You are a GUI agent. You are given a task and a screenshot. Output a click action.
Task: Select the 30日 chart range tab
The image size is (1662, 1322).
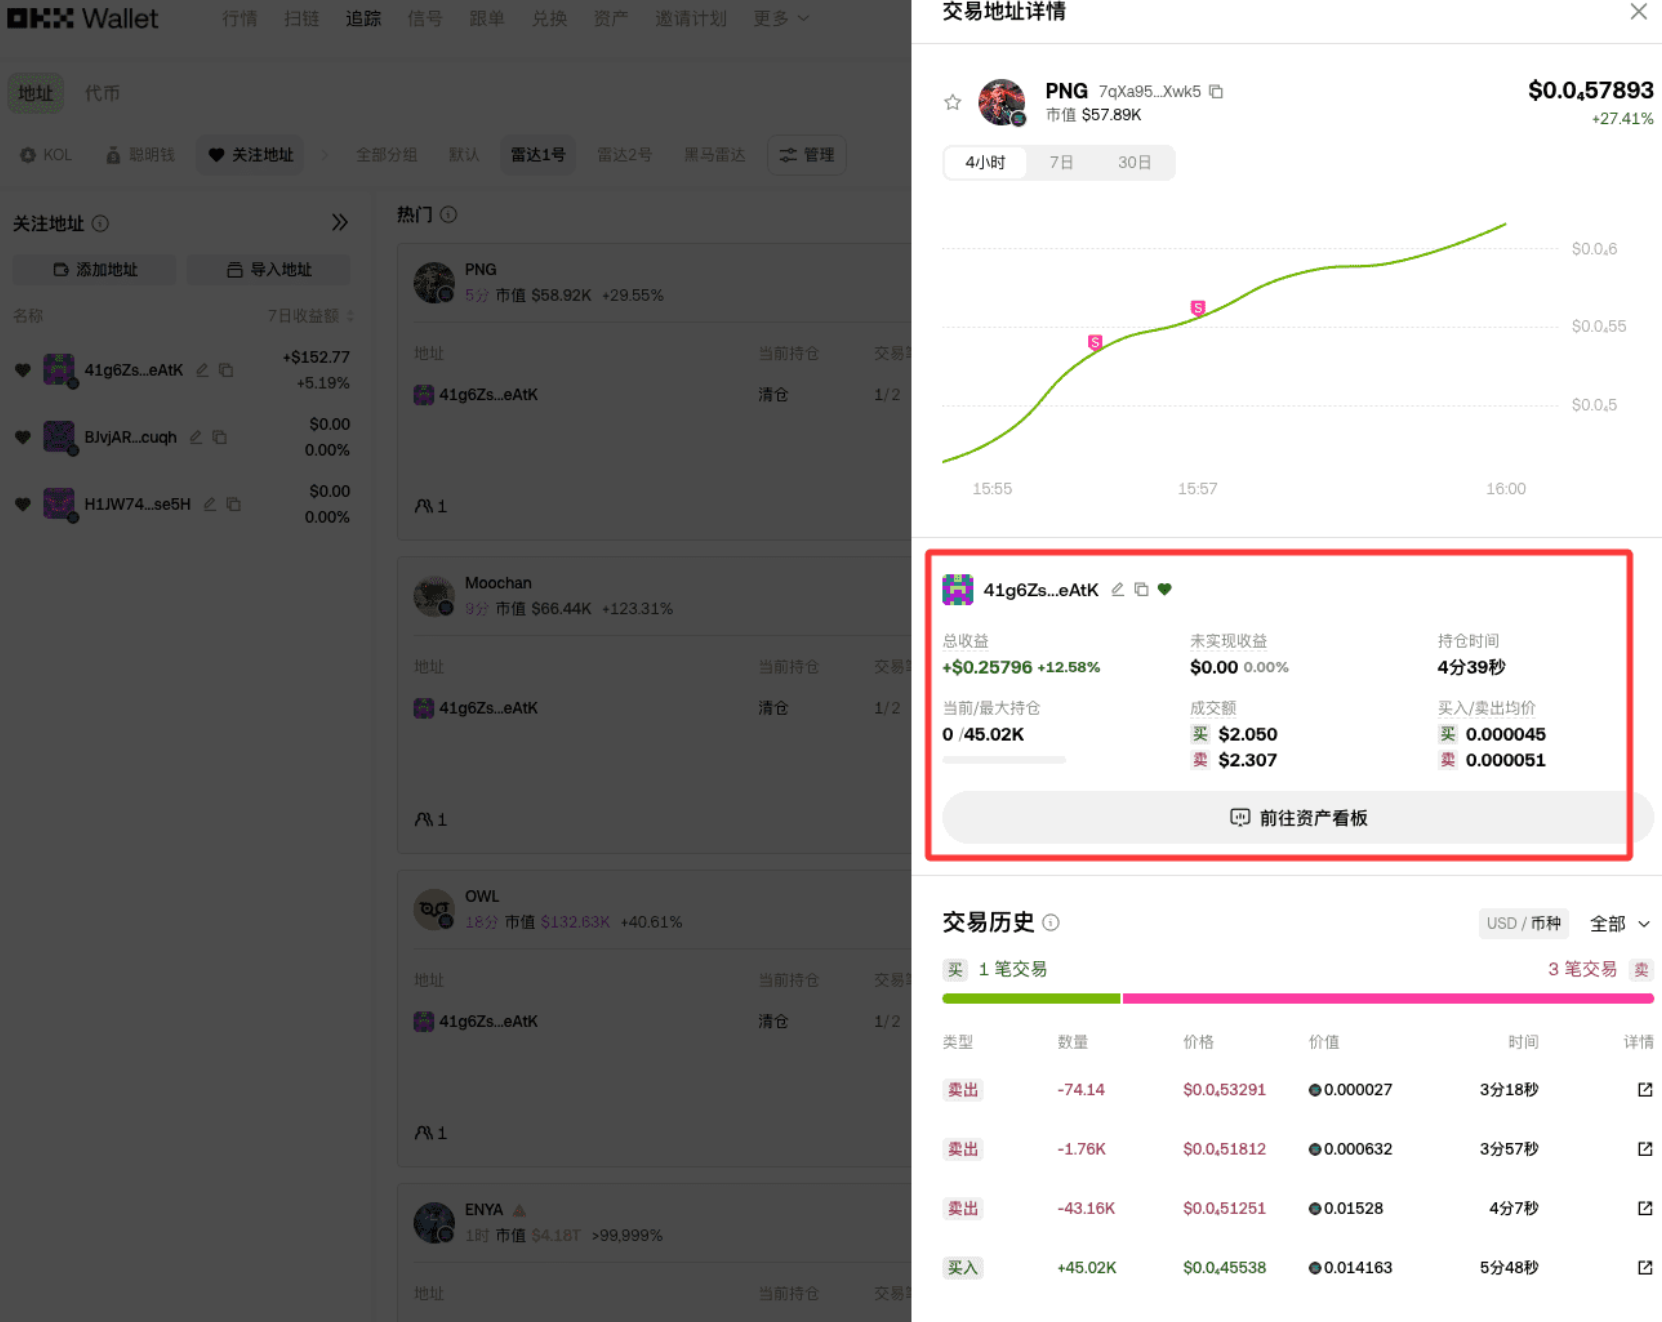tap(1134, 162)
